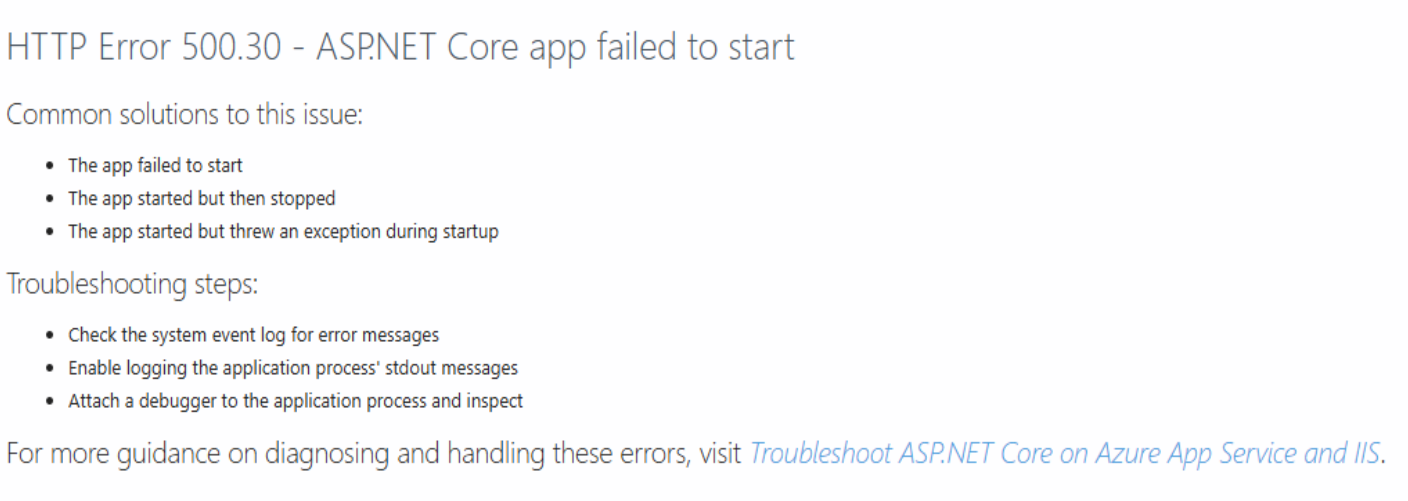
Task: Click bullet dot before 'Attach a debugger' line
Action: tap(51, 402)
